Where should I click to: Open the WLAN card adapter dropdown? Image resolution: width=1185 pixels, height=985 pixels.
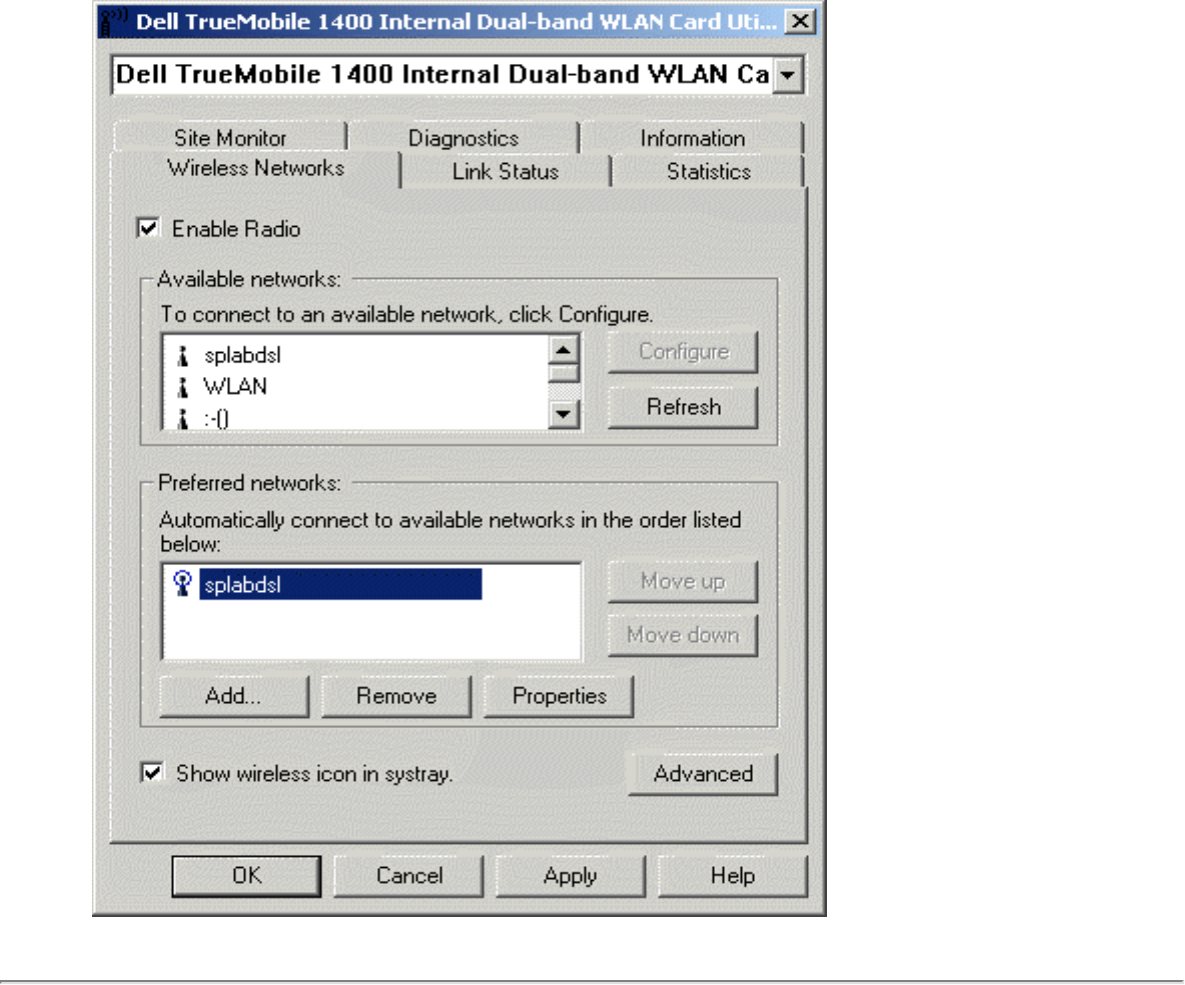[x=787, y=75]
